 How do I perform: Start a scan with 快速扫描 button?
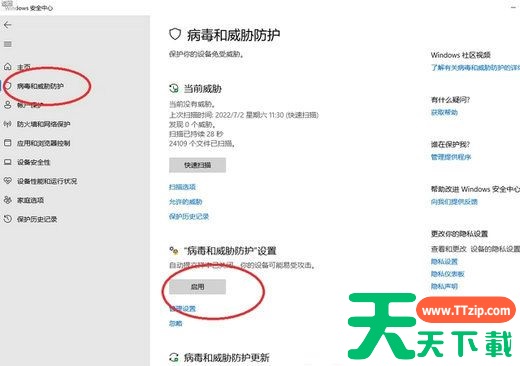[x=197, y=165]
